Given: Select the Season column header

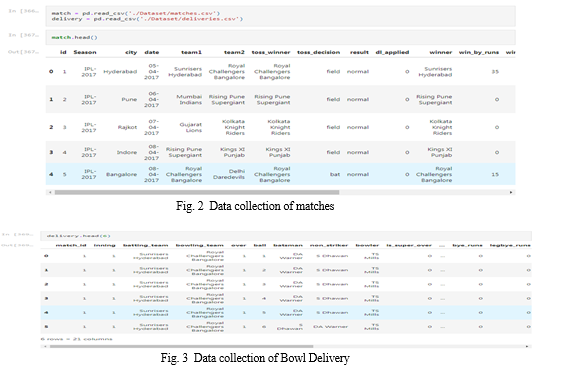Looking at the screenshot, I should tap(85, 53).
